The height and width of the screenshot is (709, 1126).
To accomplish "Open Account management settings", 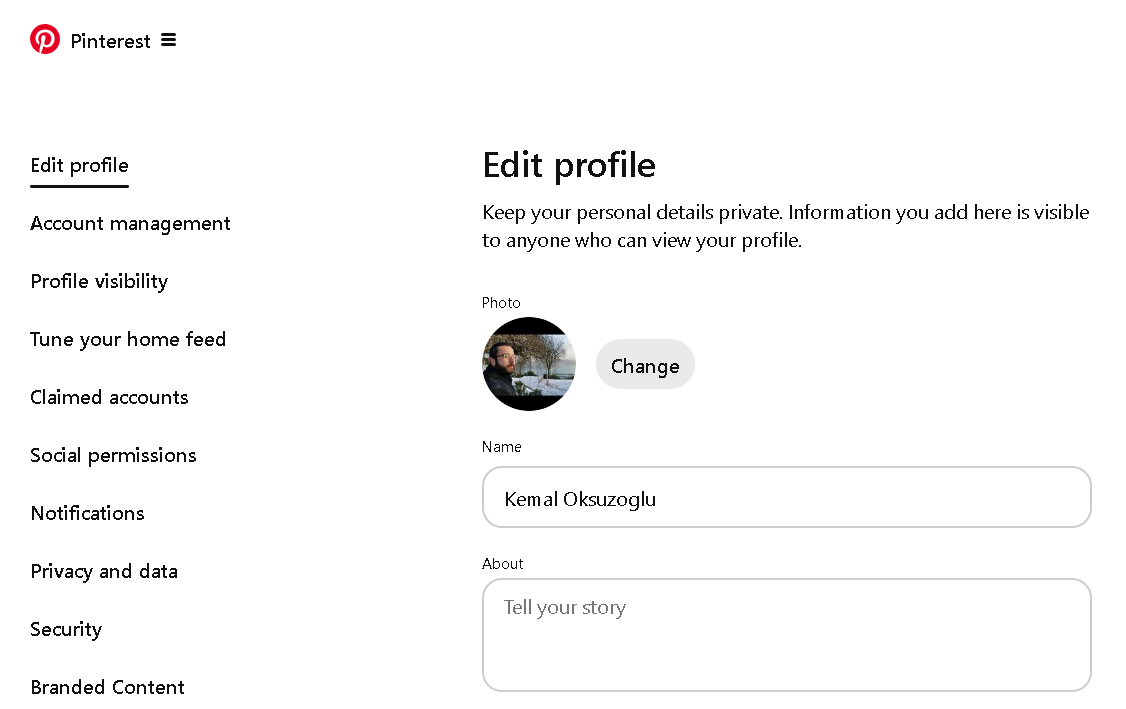I will pos(130,223).
